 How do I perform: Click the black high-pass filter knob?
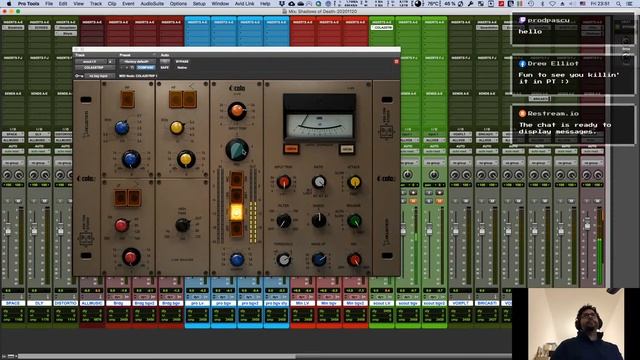pyautogui.click(x=182, y=225)
